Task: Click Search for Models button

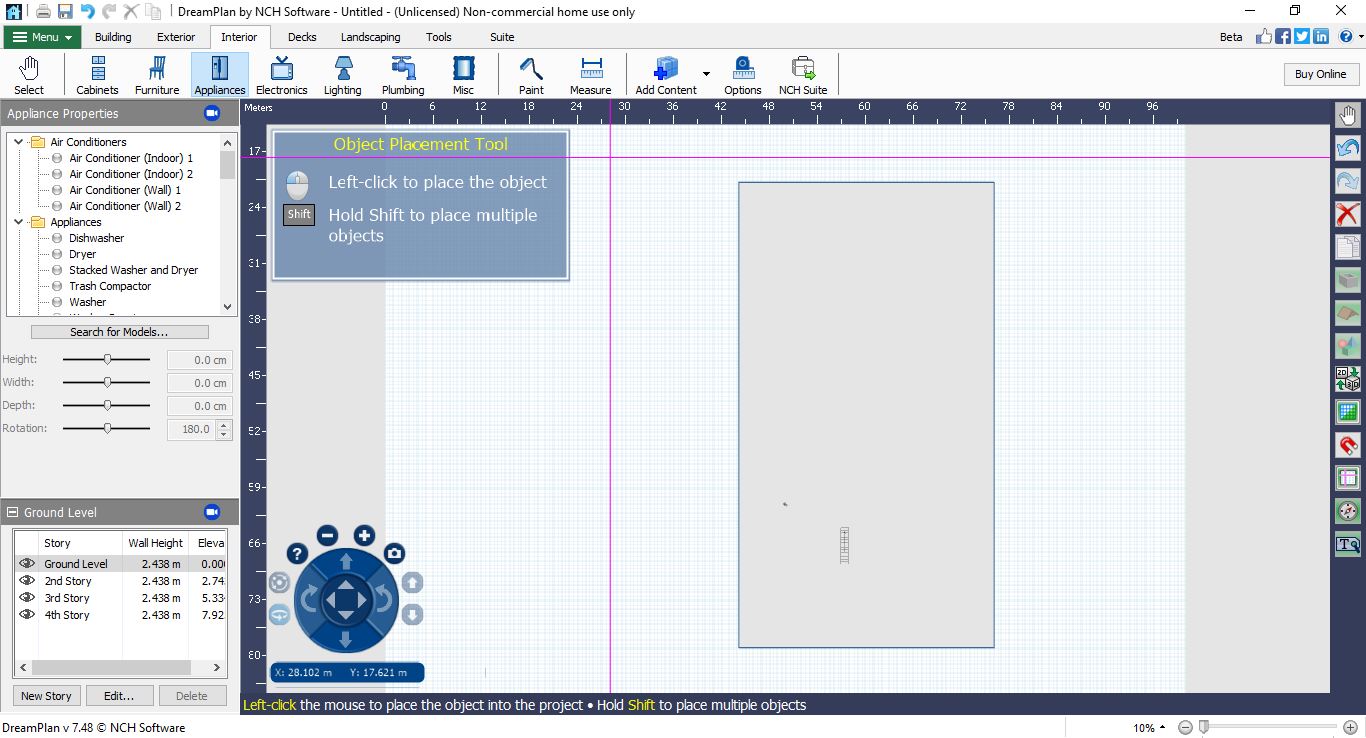Action: (x=120, y=332)
